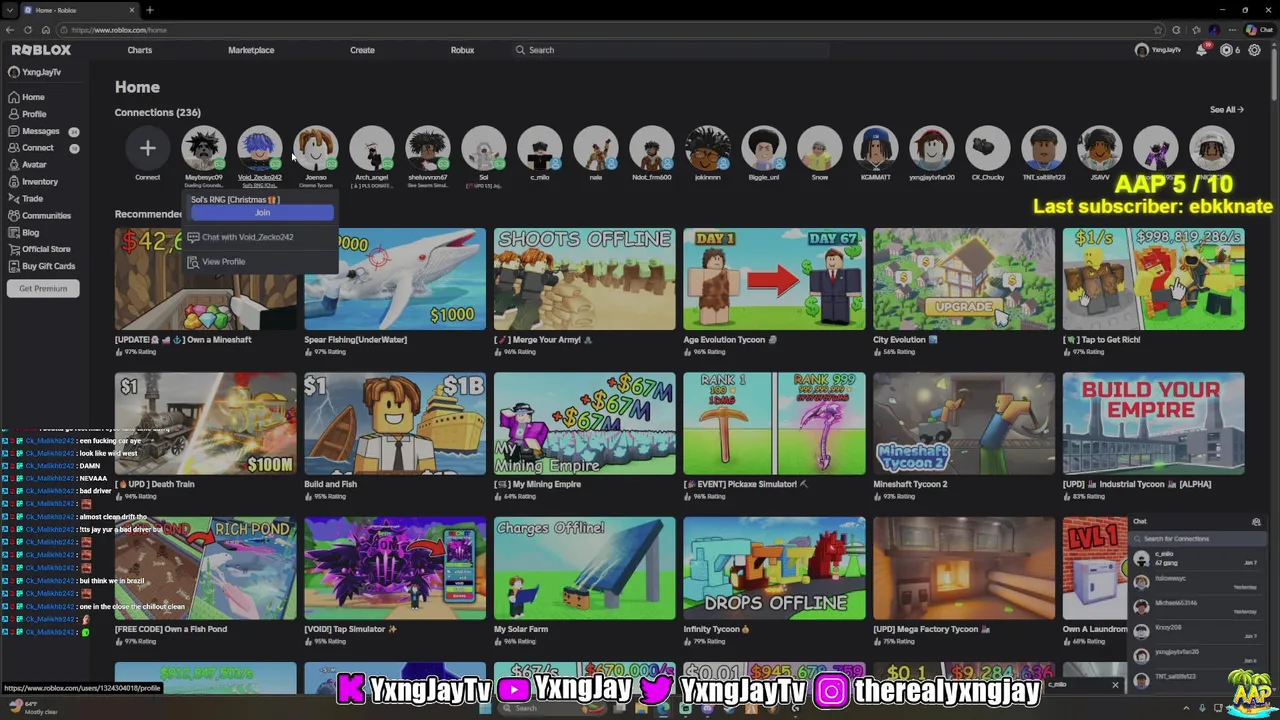Open yxngjaytvfan20 chat conversation

(x=1198, y=655)
